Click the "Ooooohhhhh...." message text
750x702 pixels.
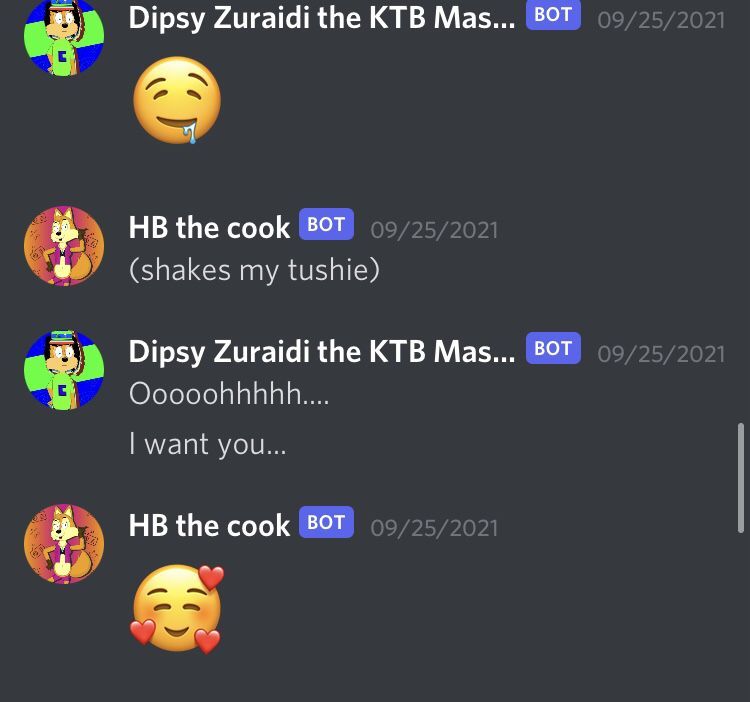pyautogui.click(x=229, y=394)
